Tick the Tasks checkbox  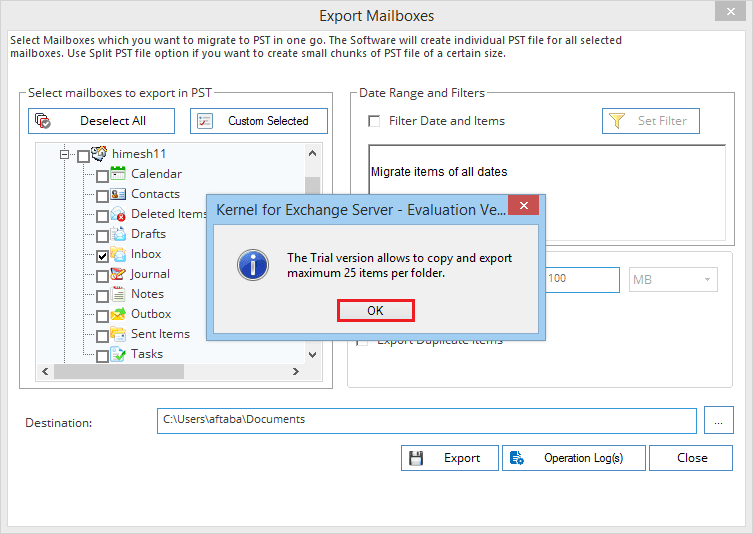click(x=102, y=356)
